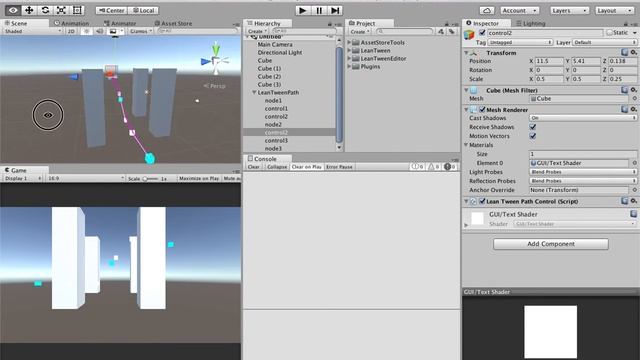Step forward one frame
This screenshot has height=360, width=640.
point(335,10)
